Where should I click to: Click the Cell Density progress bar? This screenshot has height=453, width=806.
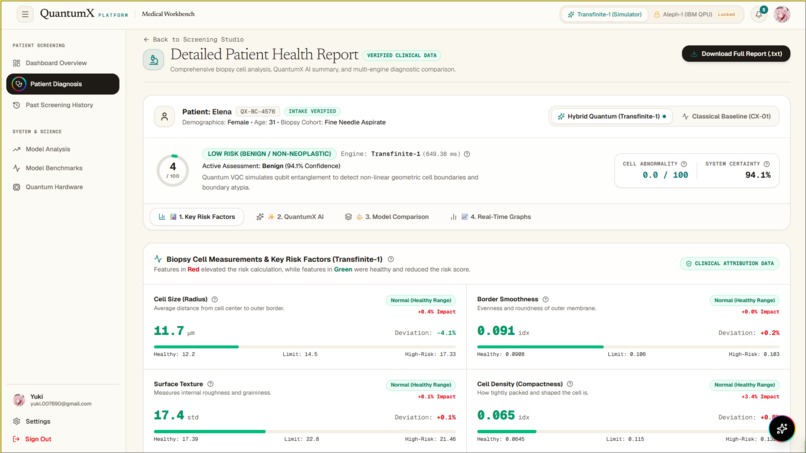(628, 431)
